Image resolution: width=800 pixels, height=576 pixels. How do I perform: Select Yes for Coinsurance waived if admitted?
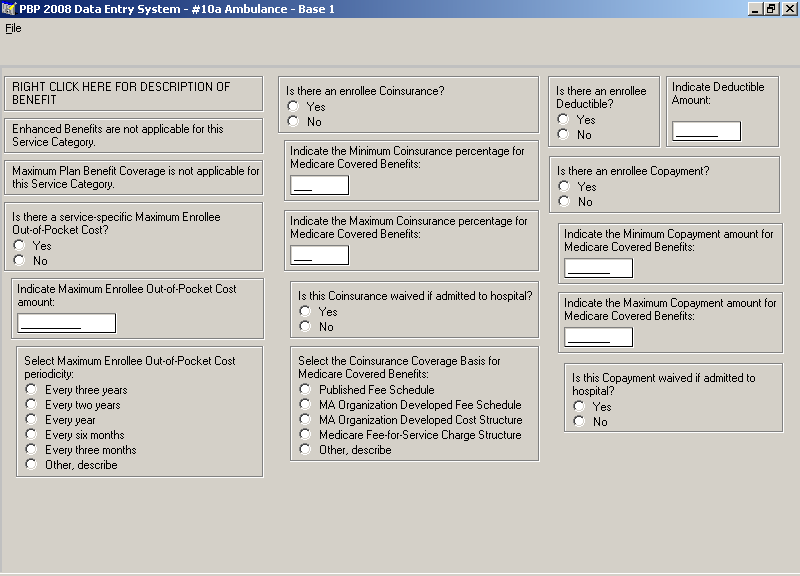coord(305,311)
